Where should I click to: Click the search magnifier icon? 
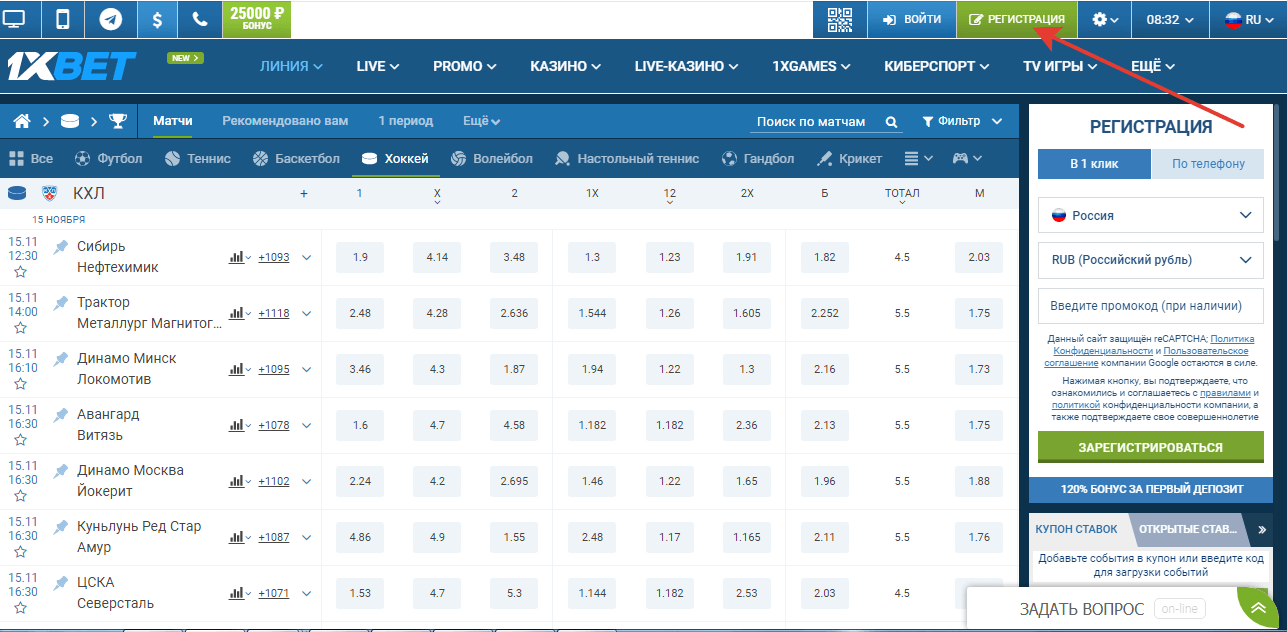[x=891, y=122]
